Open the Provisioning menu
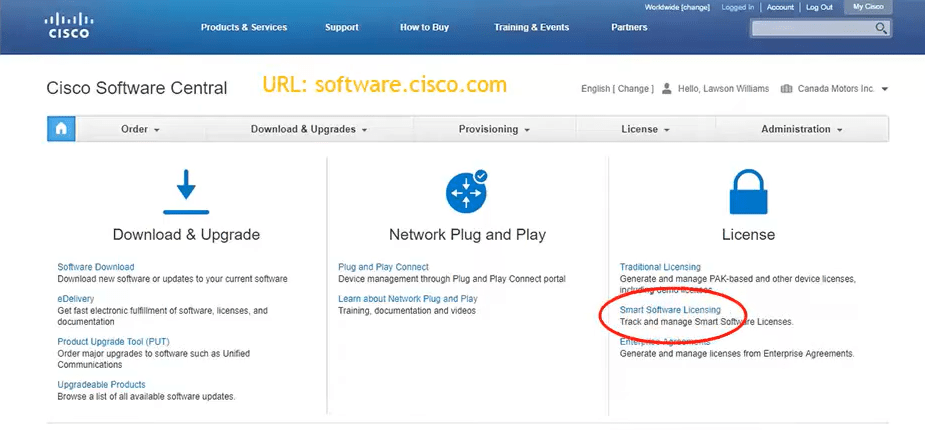The image size is (925, 430). coord(495,129)
